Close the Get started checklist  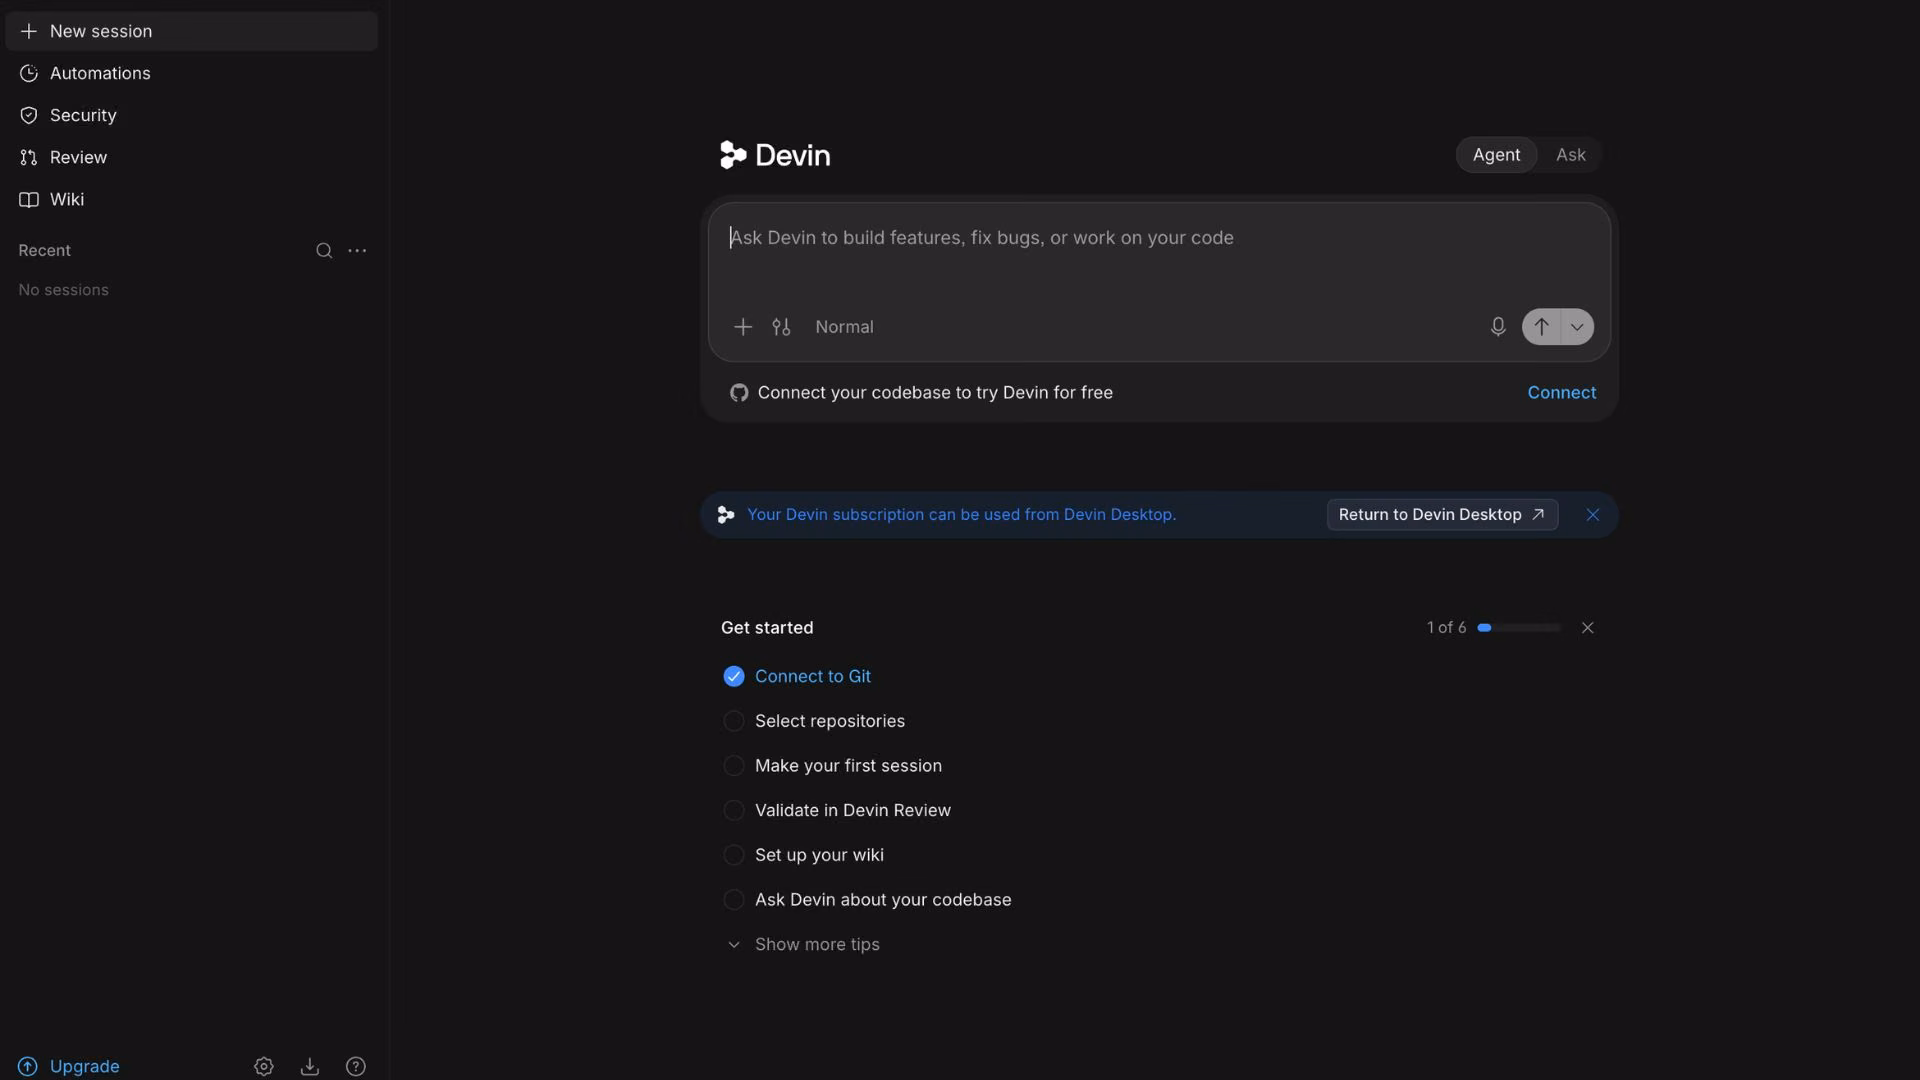(1587, 628)
